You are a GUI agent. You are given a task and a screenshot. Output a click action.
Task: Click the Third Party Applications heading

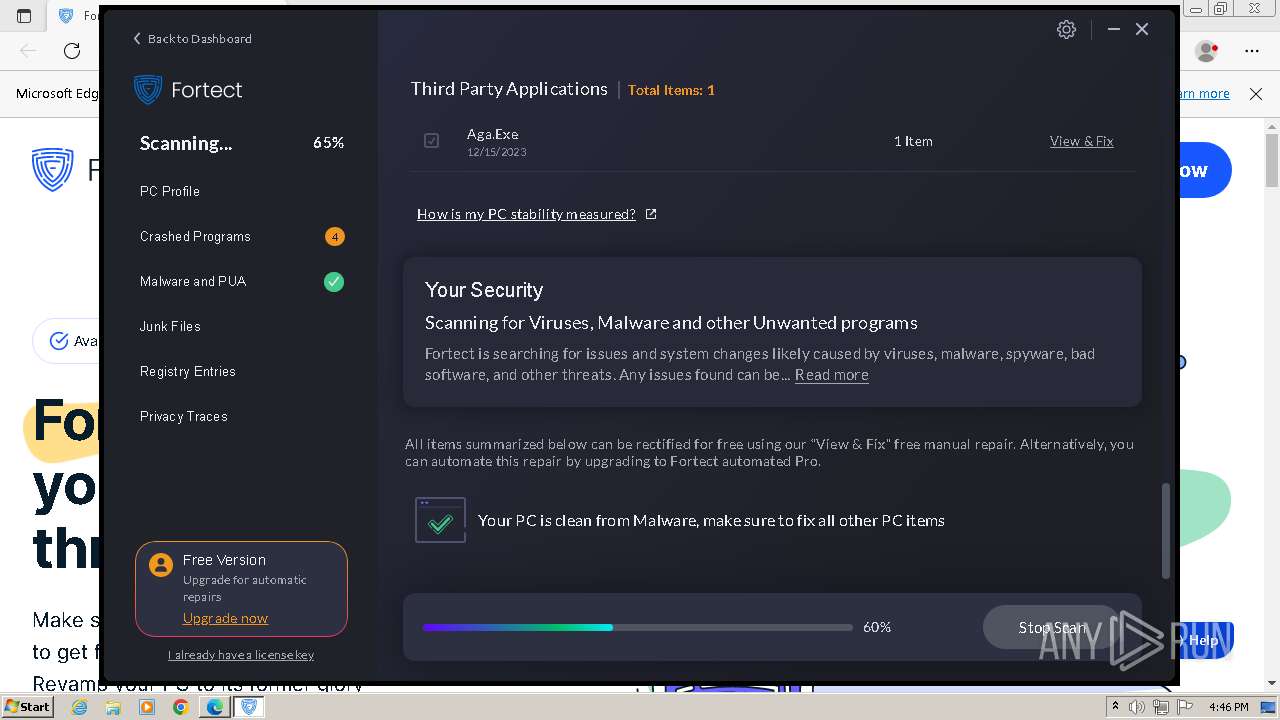point(509,89)
